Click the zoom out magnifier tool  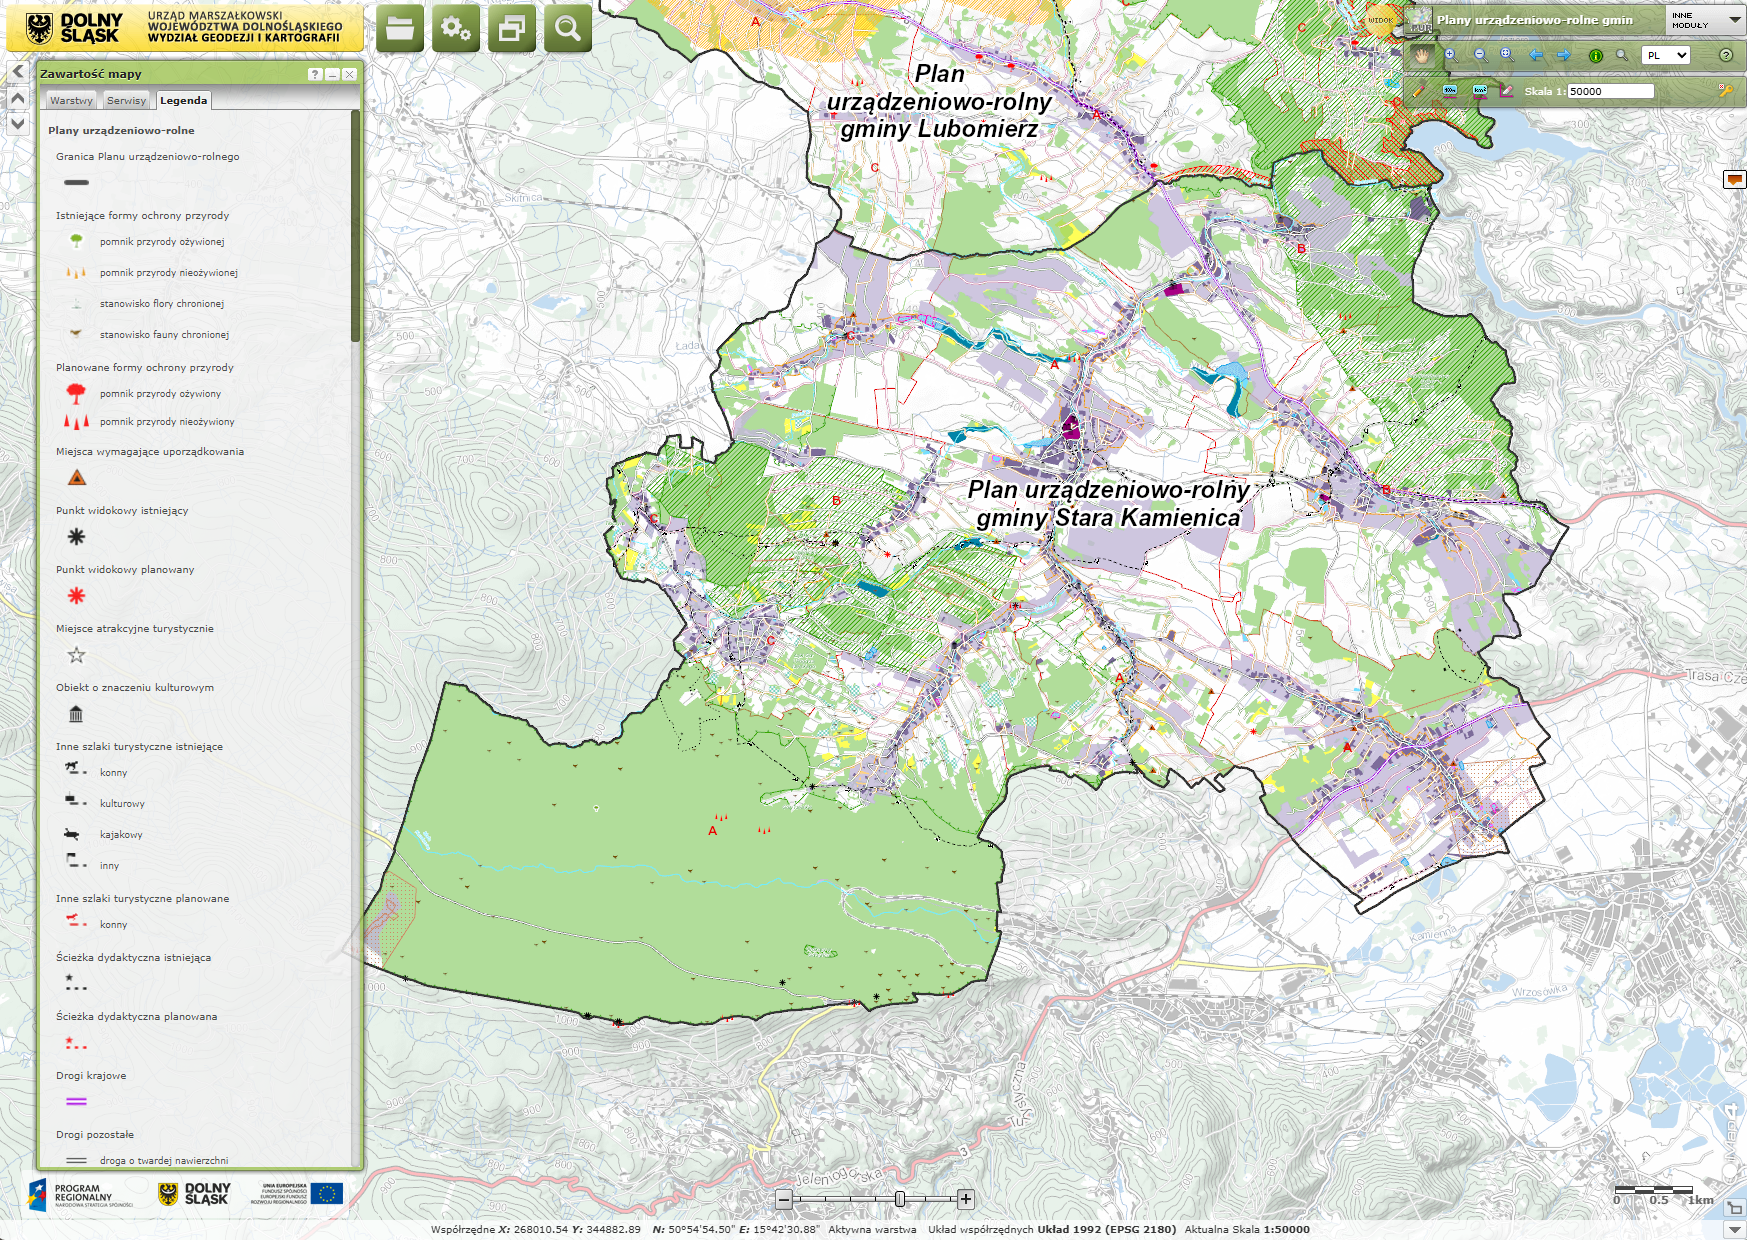point(1480,56)
